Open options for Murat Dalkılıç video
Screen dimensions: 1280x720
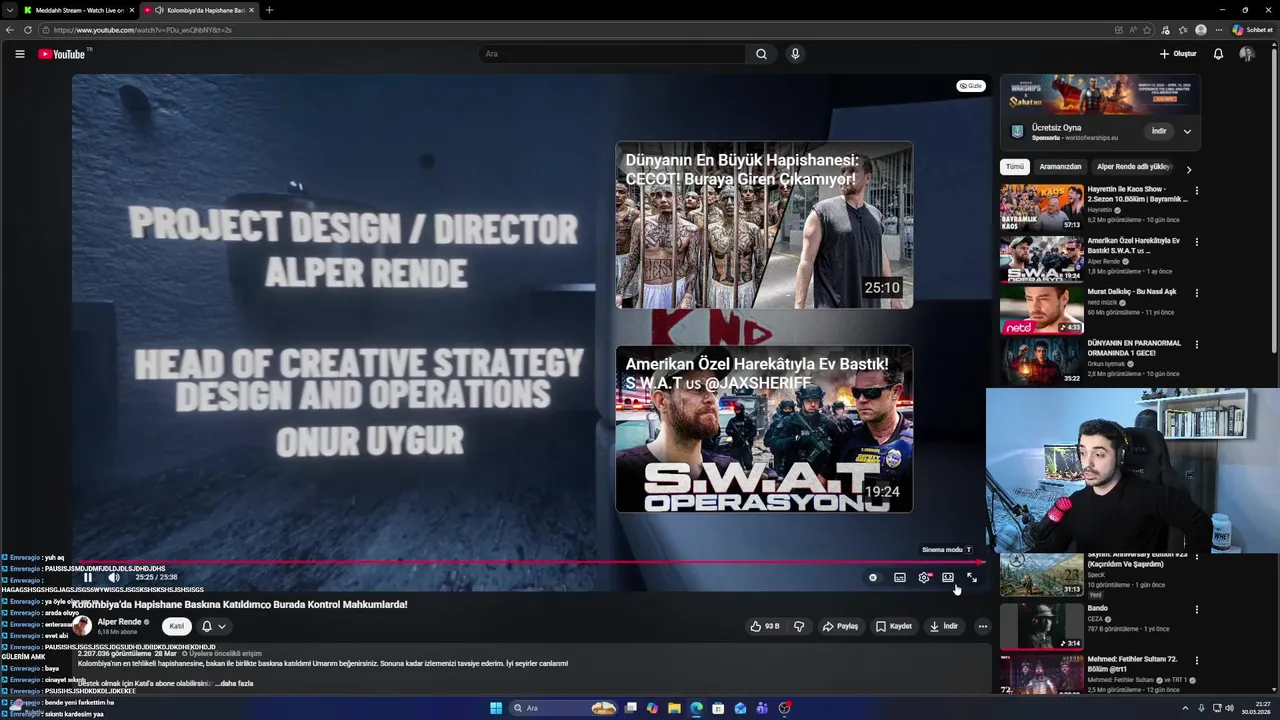click(x=1196, y=293)
